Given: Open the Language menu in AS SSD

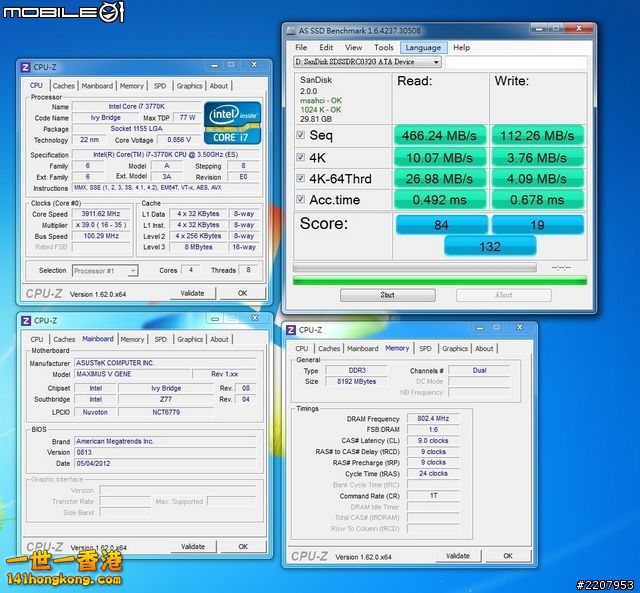Looking at the screenshot, I should click(423, 47).
